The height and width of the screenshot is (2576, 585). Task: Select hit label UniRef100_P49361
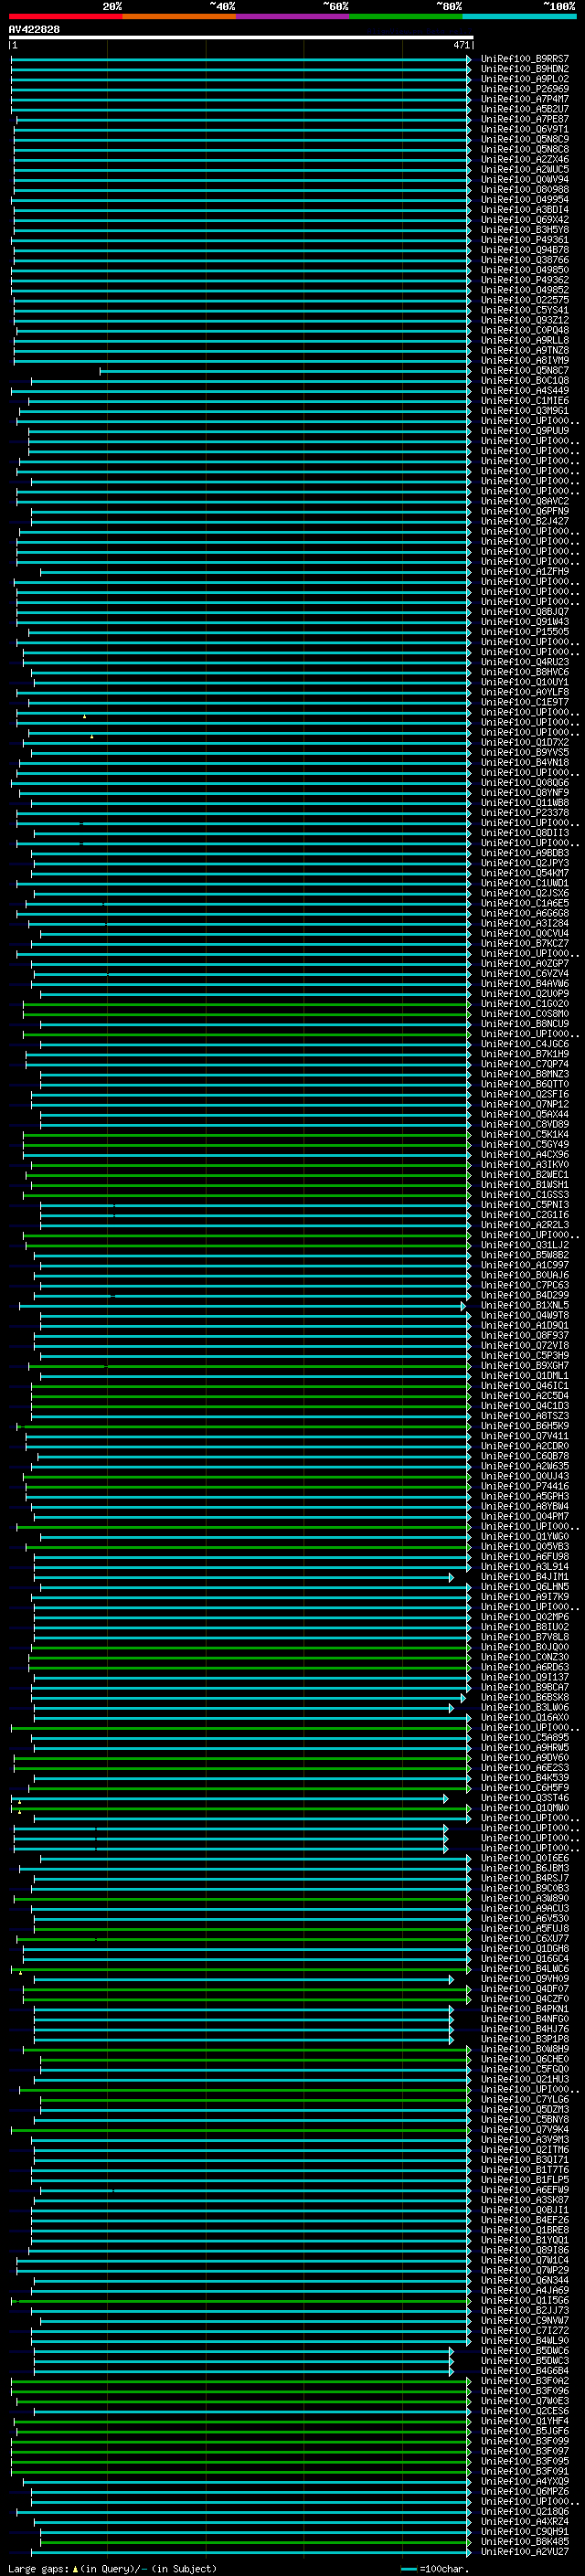click(524, 239)
